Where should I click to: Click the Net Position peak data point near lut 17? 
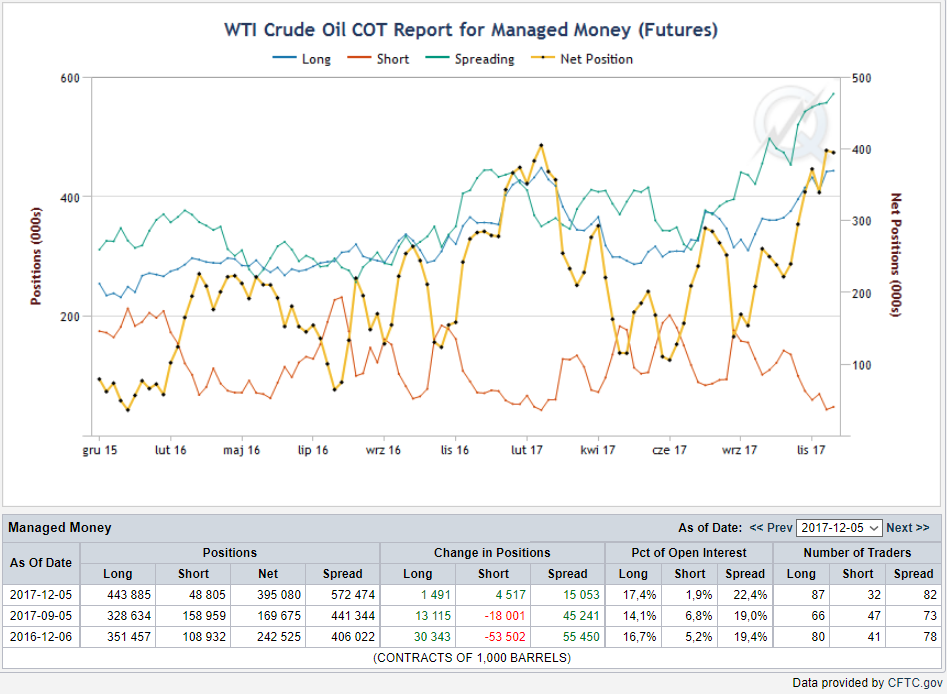[x=541, y=146]
